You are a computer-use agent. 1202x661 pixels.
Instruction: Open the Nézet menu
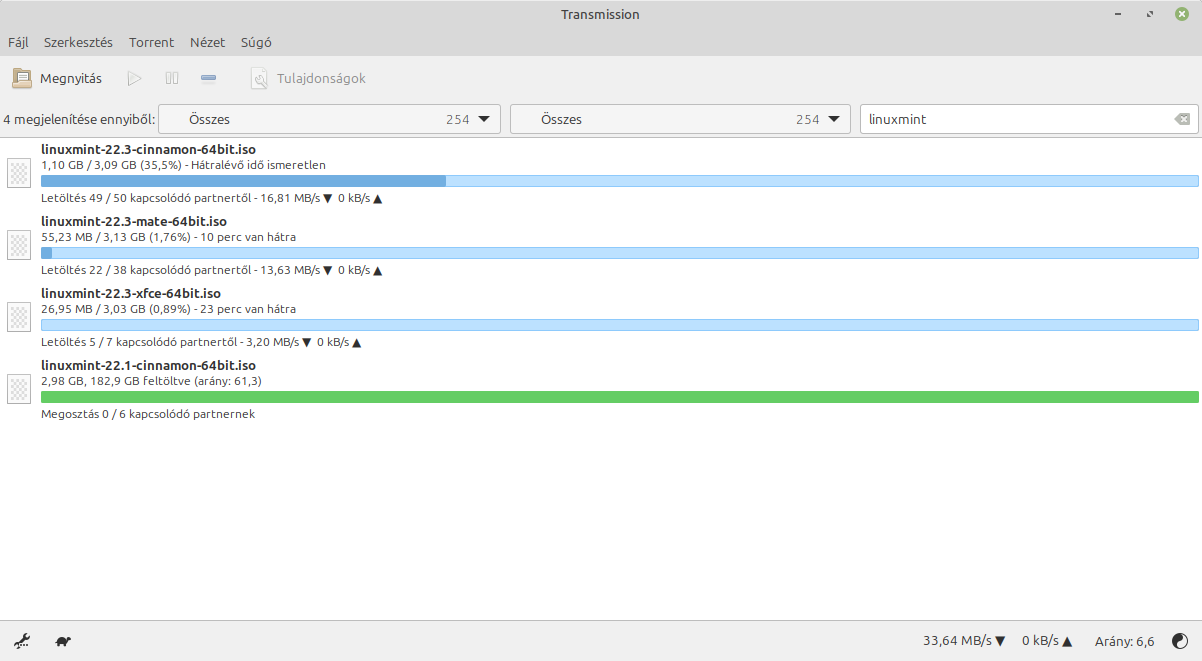click(207, 43)
